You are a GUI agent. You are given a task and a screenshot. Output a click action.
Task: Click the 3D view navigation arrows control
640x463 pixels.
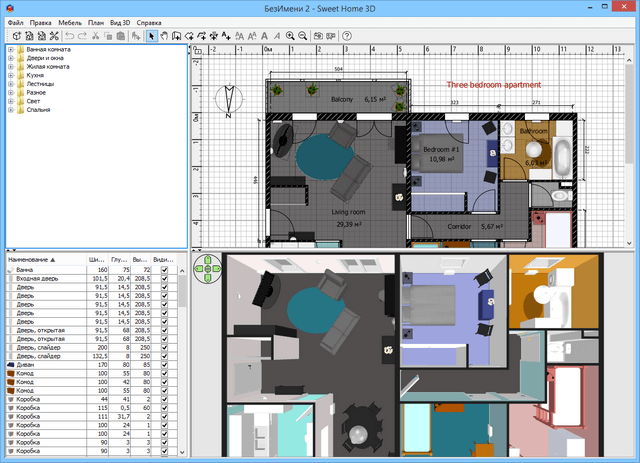(x=206, y=266)
